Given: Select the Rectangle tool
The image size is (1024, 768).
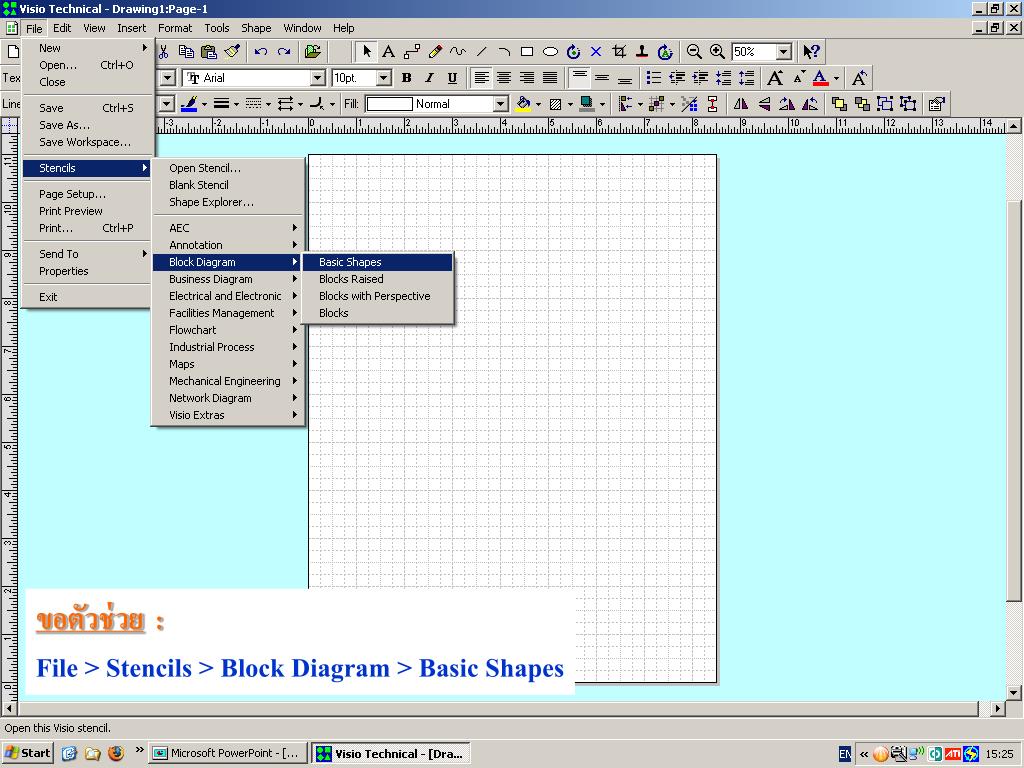Looking at the screenshot, I should tap(527, 52).
